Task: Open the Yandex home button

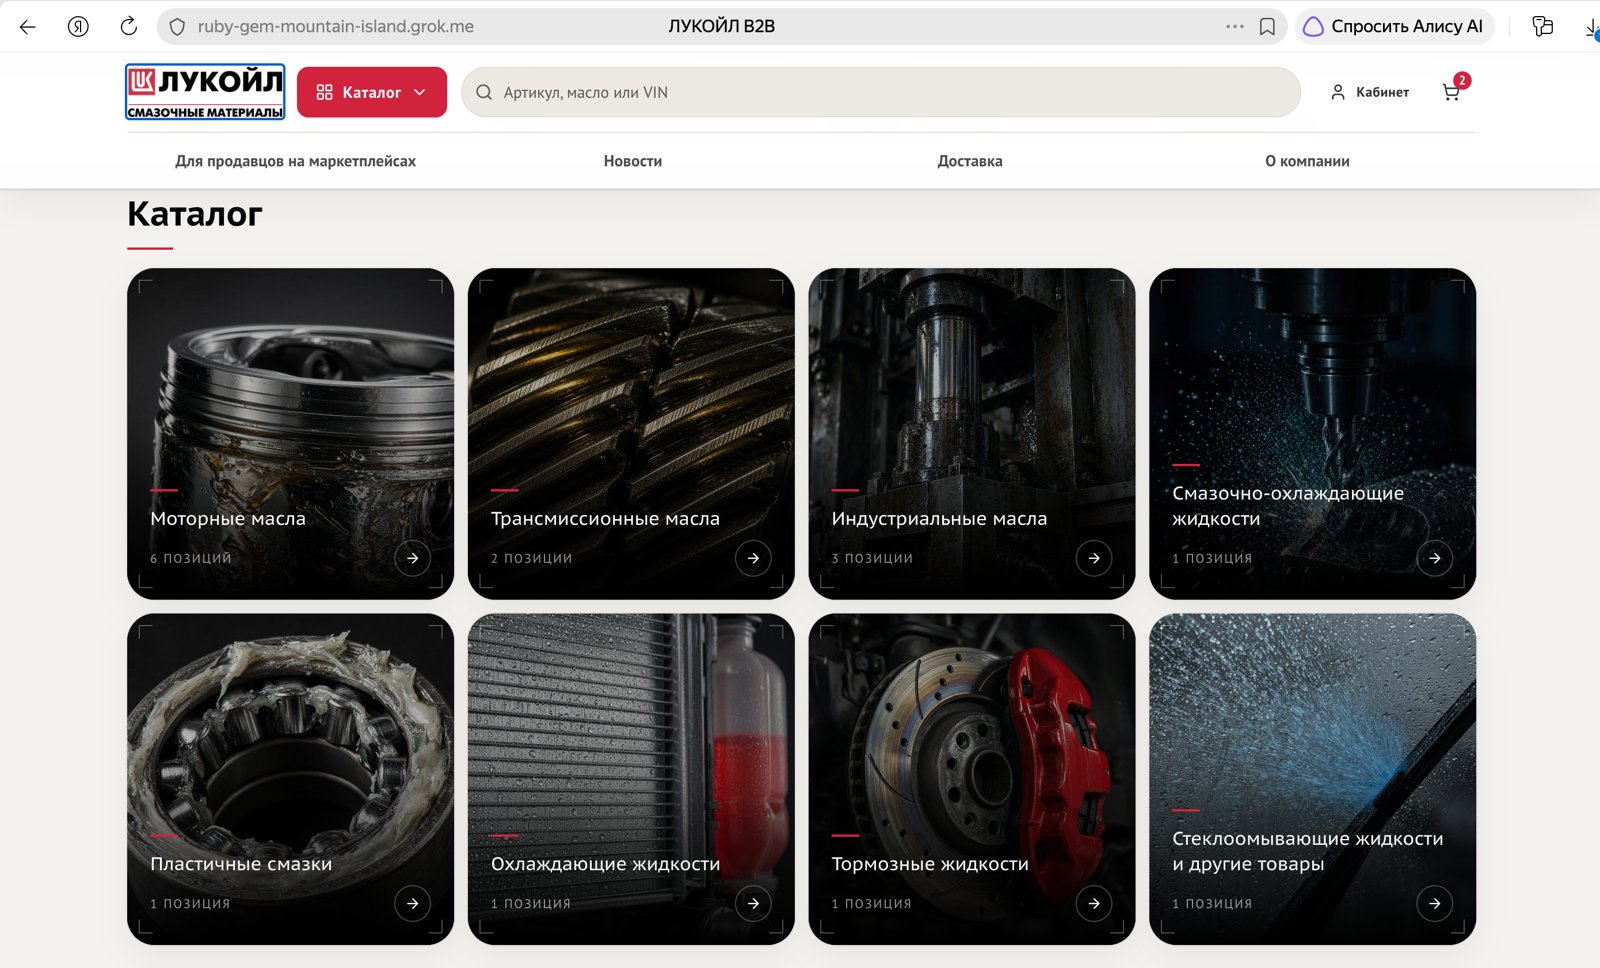Action: 78,27
